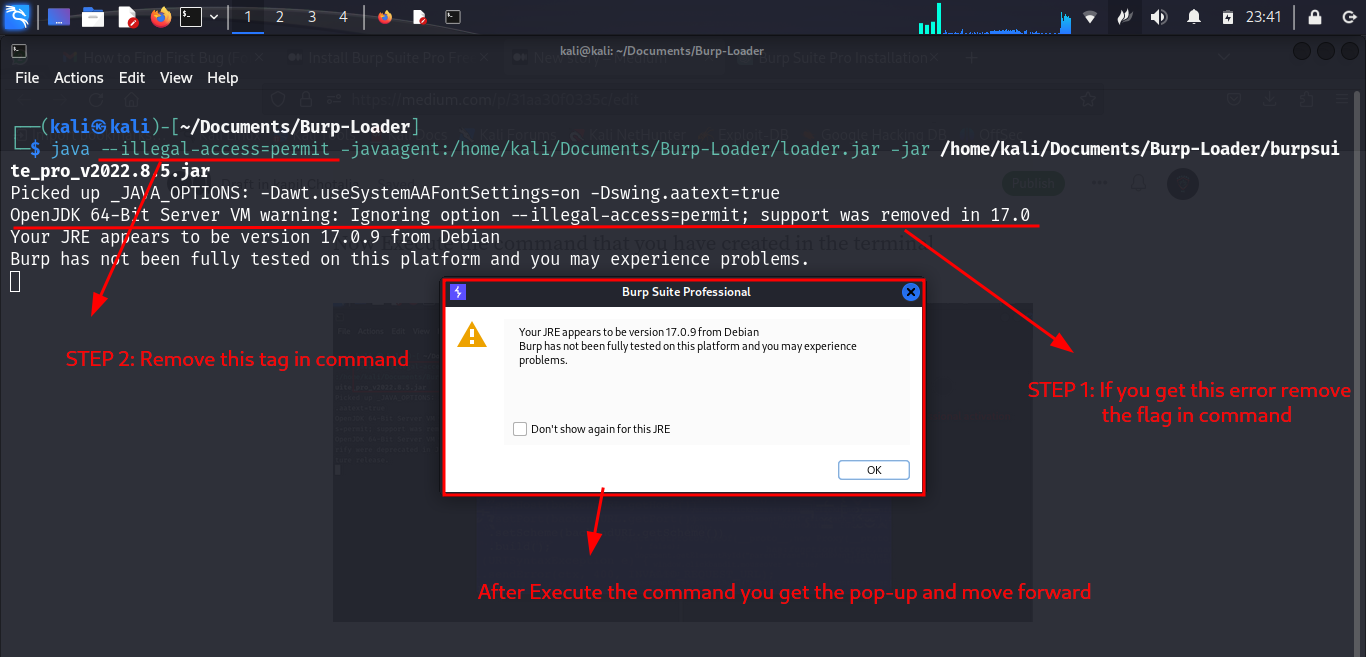Viewport: 1366px width, 657px height.
Task: Click the yellow warning triangle icon
Action: click(x=472, y=334)
